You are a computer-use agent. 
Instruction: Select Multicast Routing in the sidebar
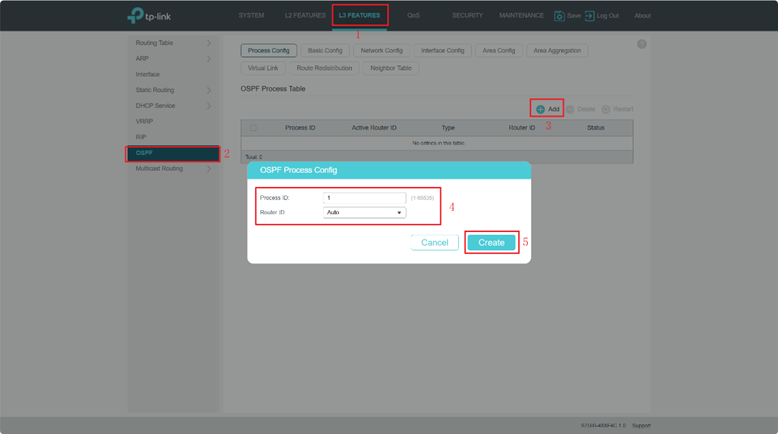pyautogui.click(x=159, y=169)
